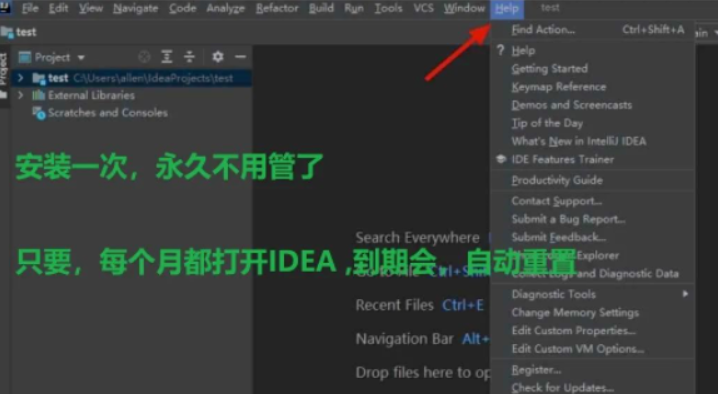Open the Refactor menu
The height and width of the screenshot is (394, 718).
[277, 8]
